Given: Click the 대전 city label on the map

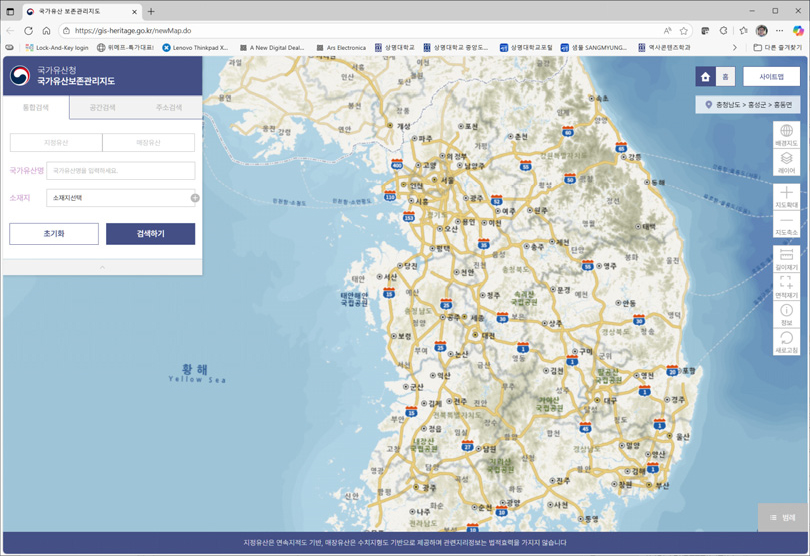Looking at the screenshot, I should (x=488, y=335).
